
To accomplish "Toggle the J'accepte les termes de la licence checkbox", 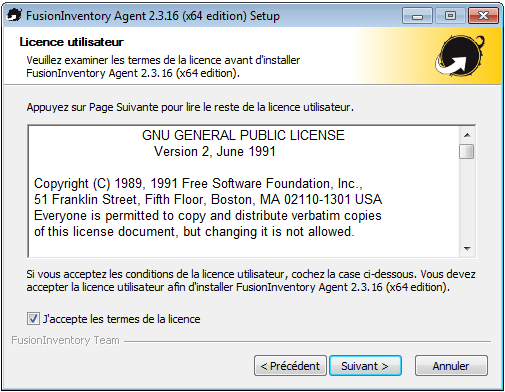I will pyautogui.click(x=33, y=319).
